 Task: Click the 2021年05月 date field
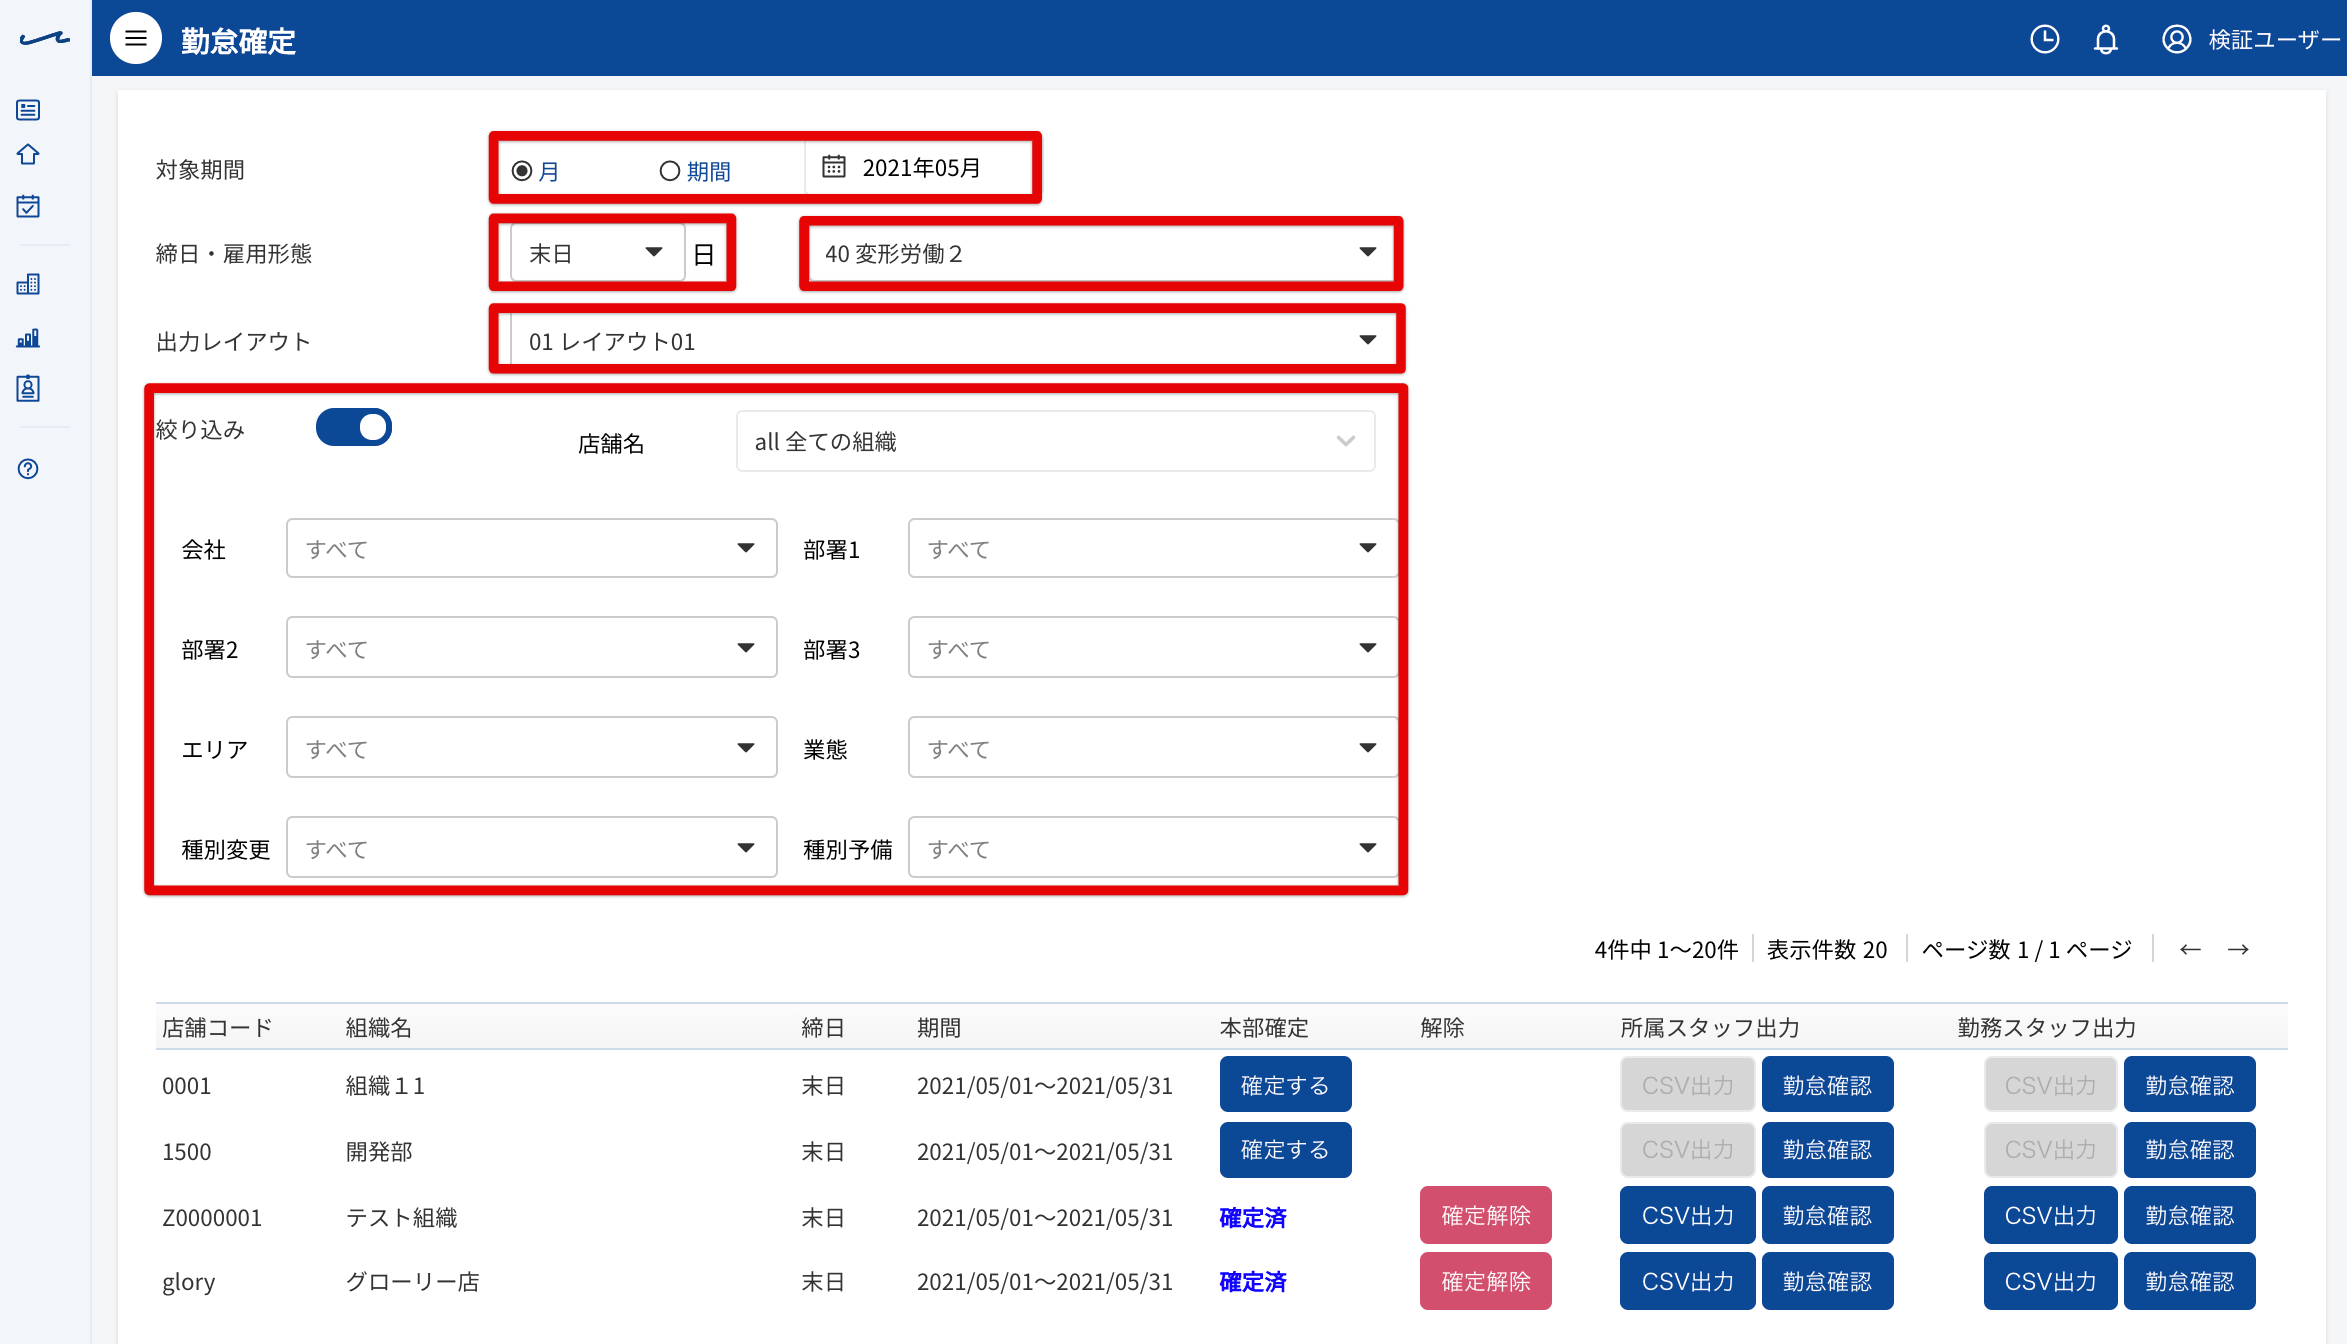coord(920,167)
